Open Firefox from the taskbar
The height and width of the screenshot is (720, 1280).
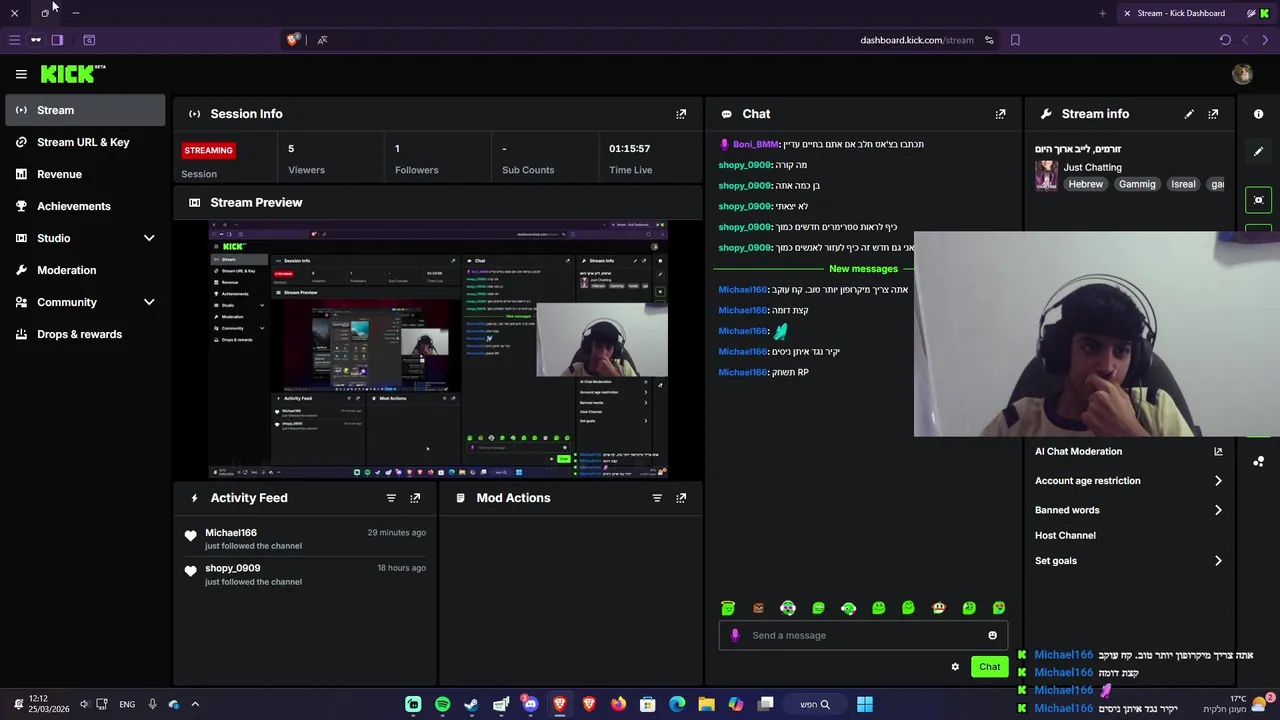click(618, 704)
